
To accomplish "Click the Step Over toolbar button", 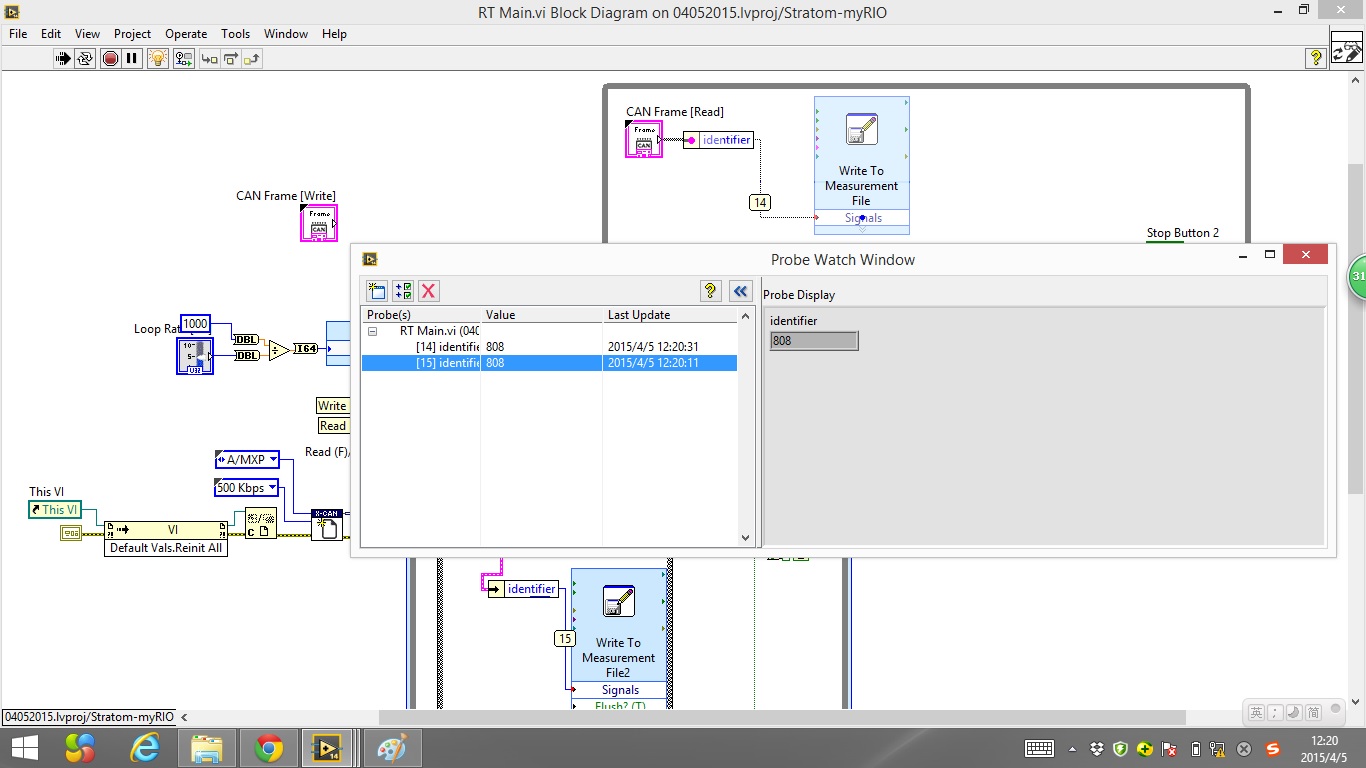I will point(231,59).
